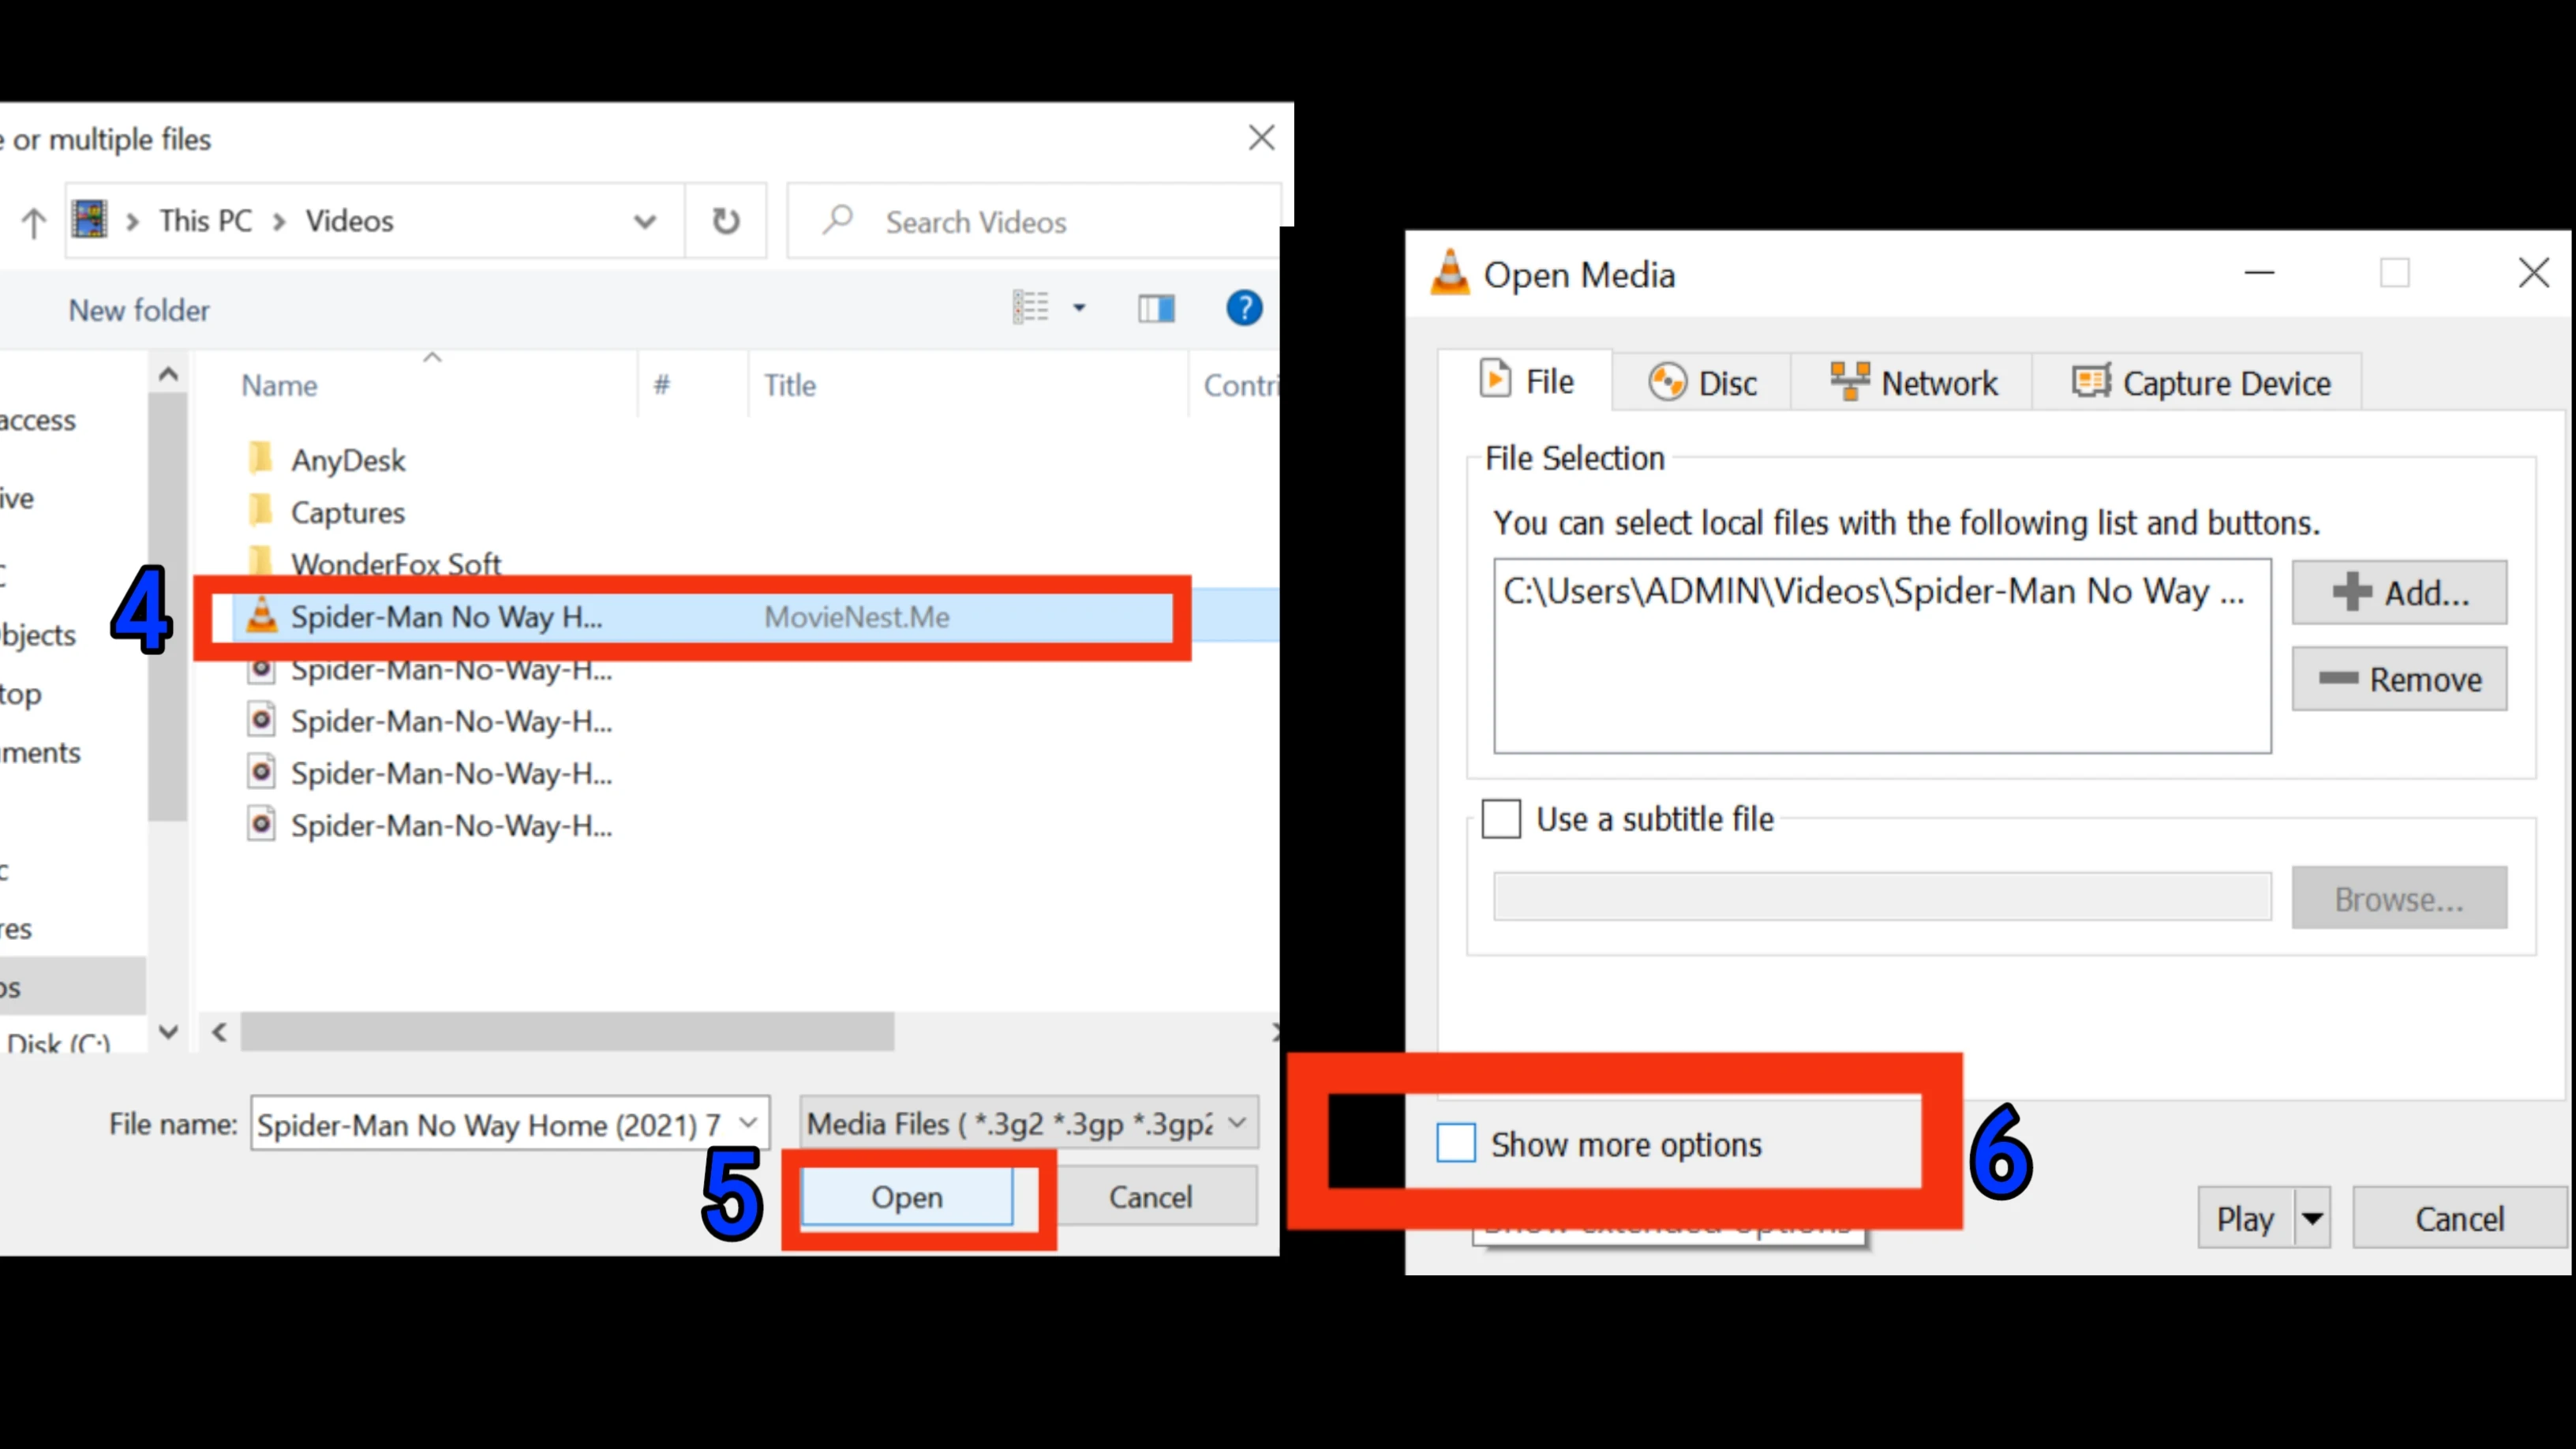Click the refresh icon beside address bar
This screenshot has width=2576, height=1449.
click(726, 221)
